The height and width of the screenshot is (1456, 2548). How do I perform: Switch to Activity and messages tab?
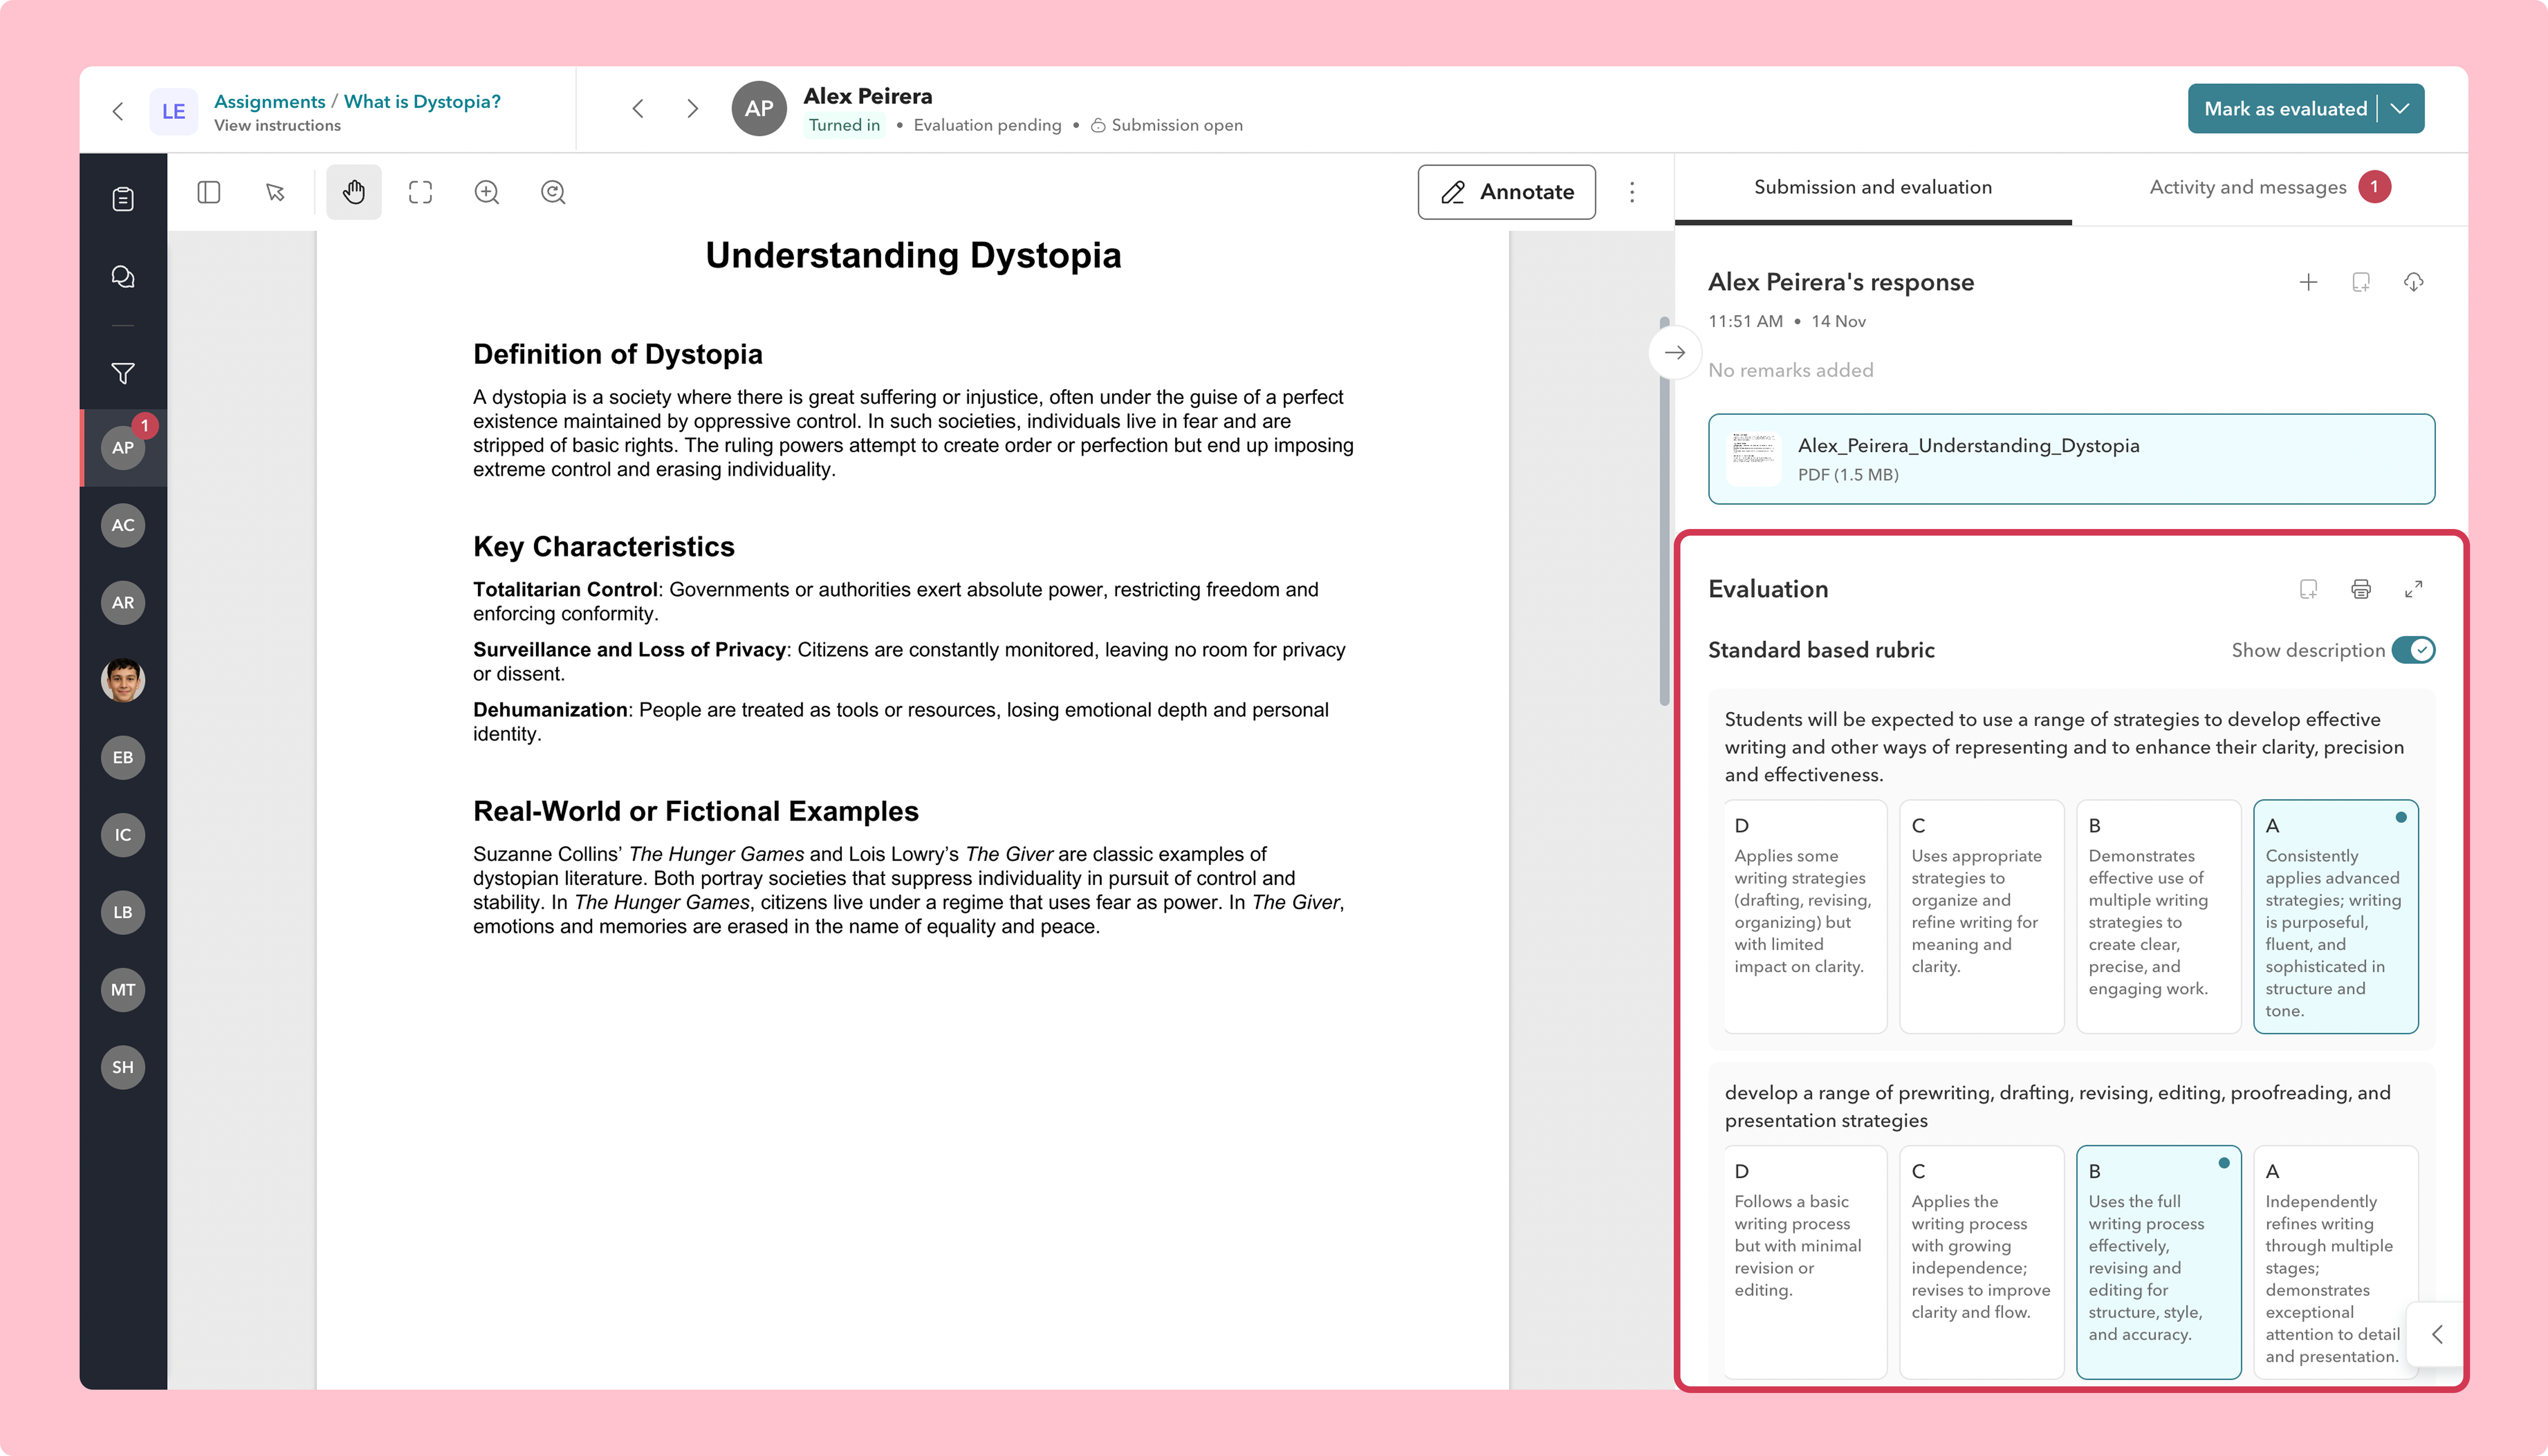(x=2270, y=188)
